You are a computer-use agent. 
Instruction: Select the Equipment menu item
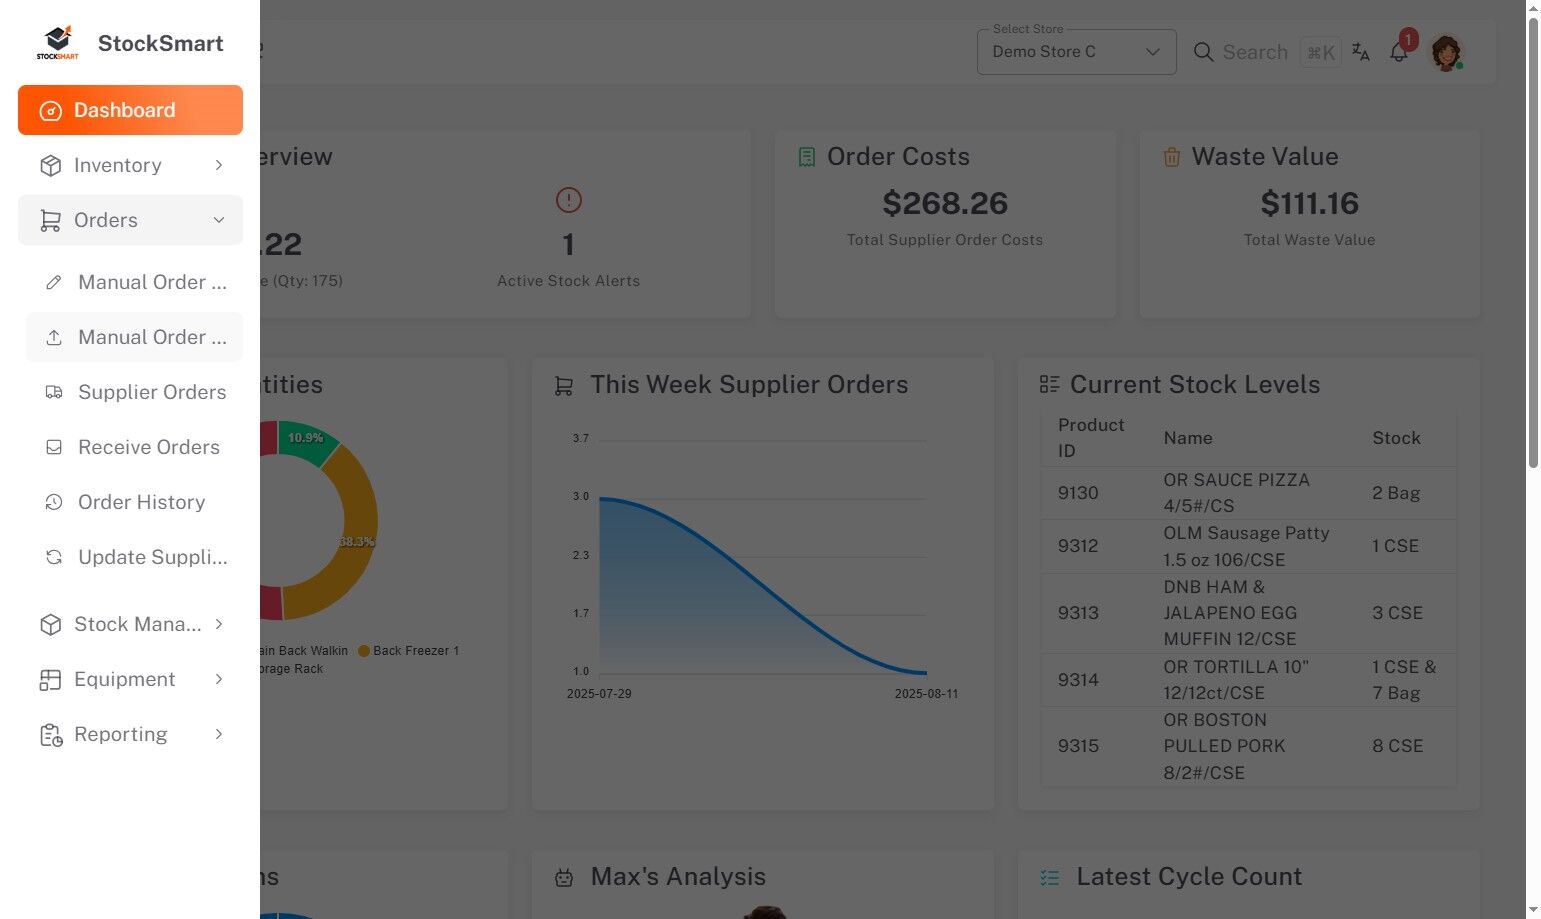(125, 680)
